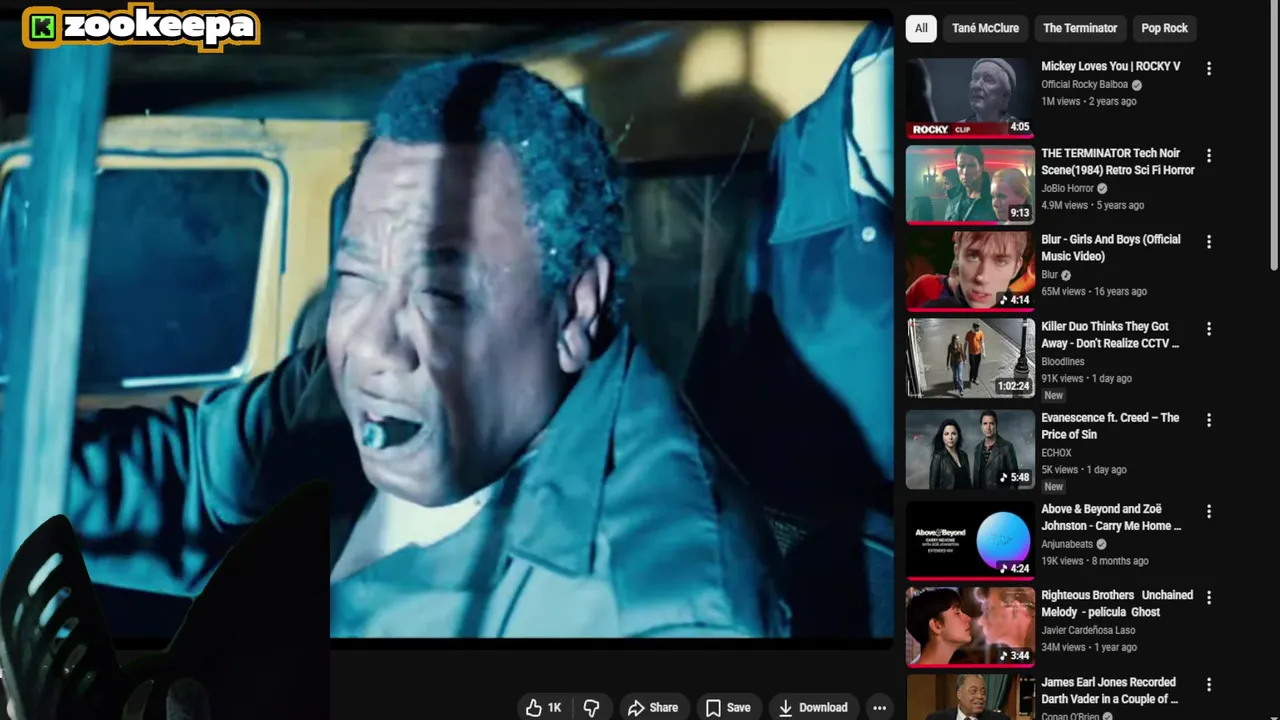Click the main video player
Viewport: 1280px width, 720px height.
447,328
